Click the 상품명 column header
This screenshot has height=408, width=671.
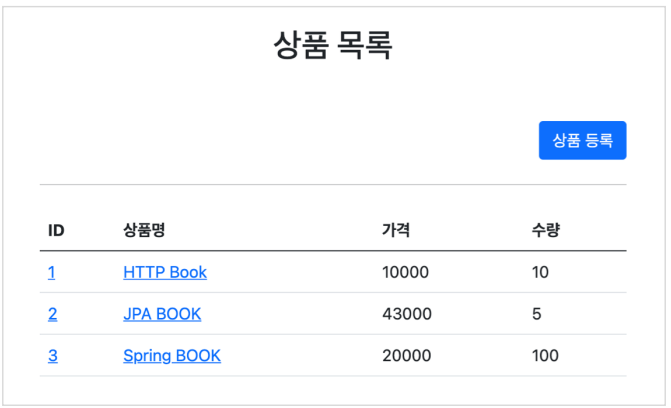click(x=144, y=230)
